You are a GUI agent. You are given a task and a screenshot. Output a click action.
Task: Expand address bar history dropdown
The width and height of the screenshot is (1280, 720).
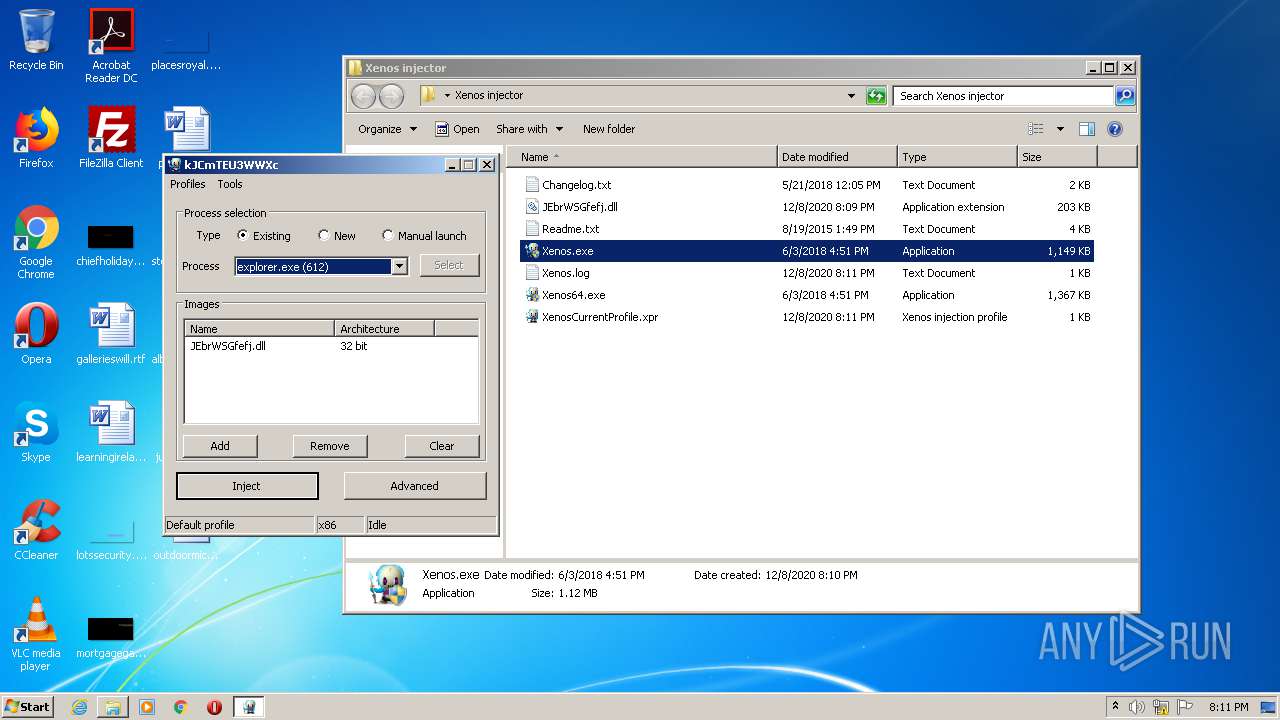click(x=851, y=96)
